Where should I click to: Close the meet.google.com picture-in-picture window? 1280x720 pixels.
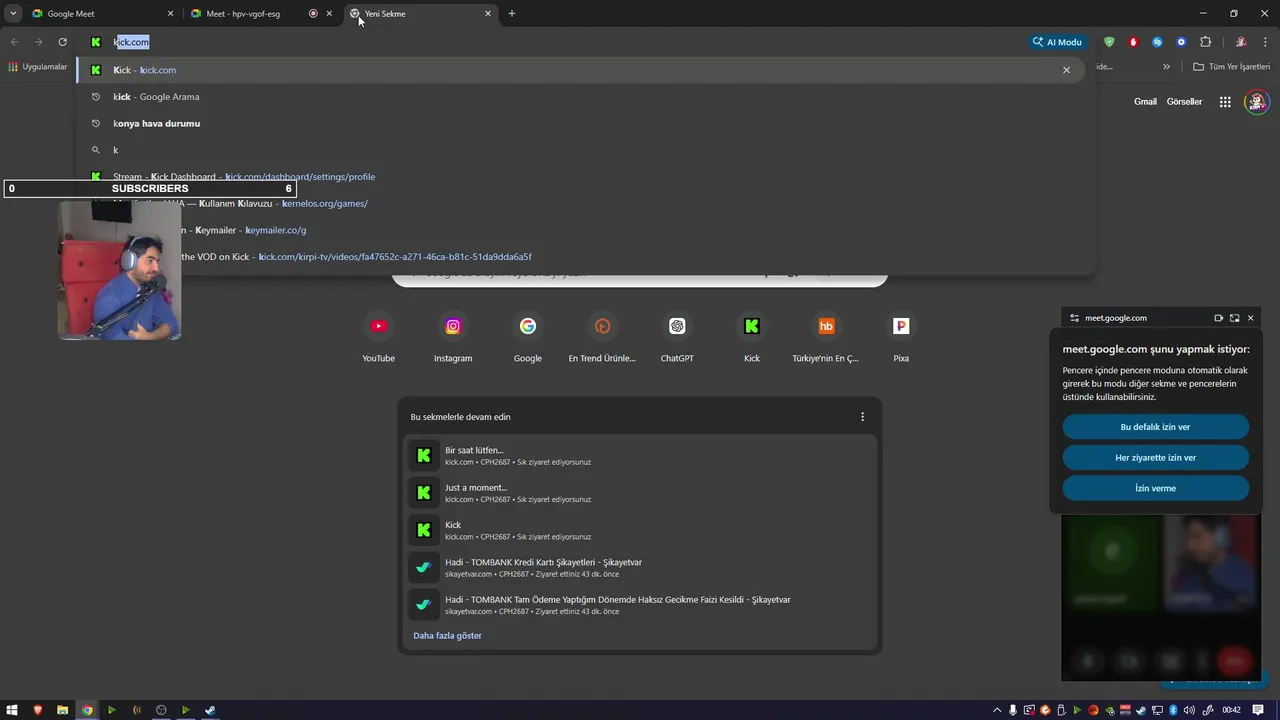click(1250, 318)
